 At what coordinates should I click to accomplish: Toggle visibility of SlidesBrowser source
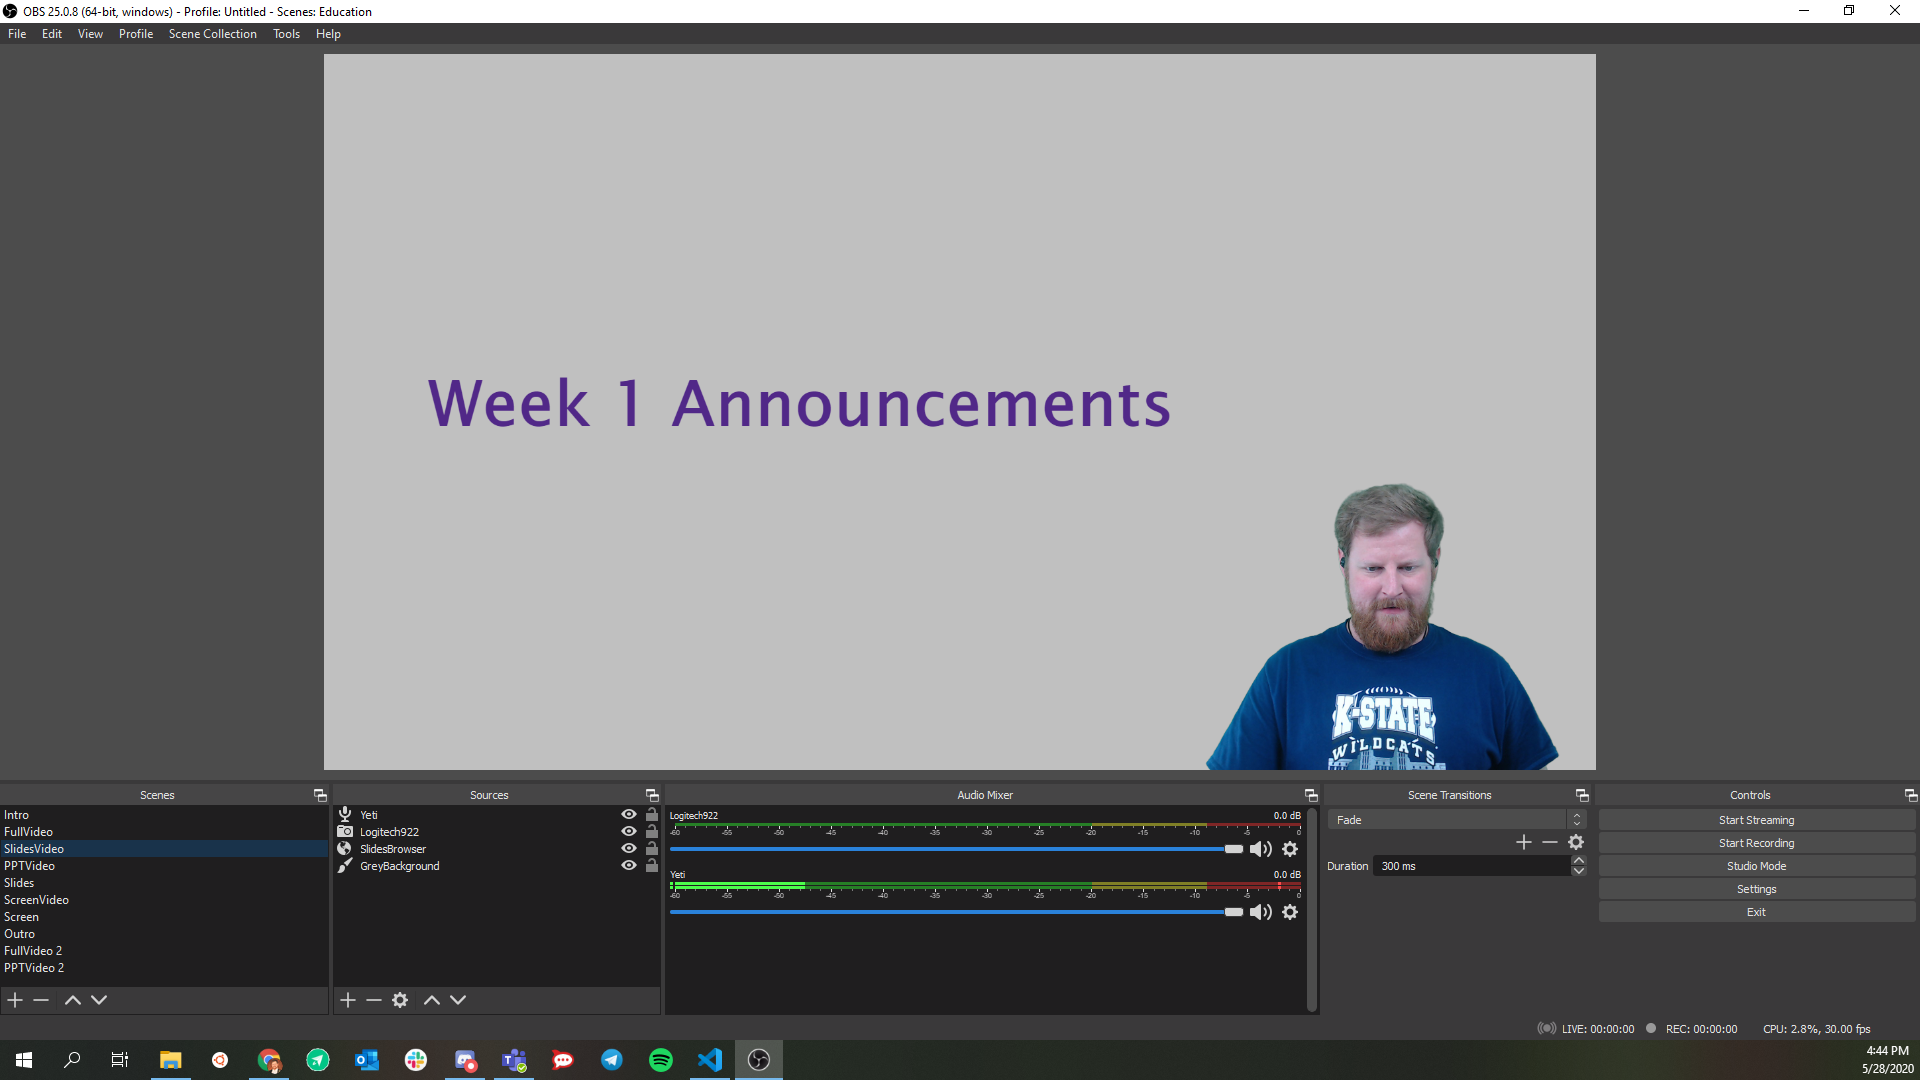point(629,848)
